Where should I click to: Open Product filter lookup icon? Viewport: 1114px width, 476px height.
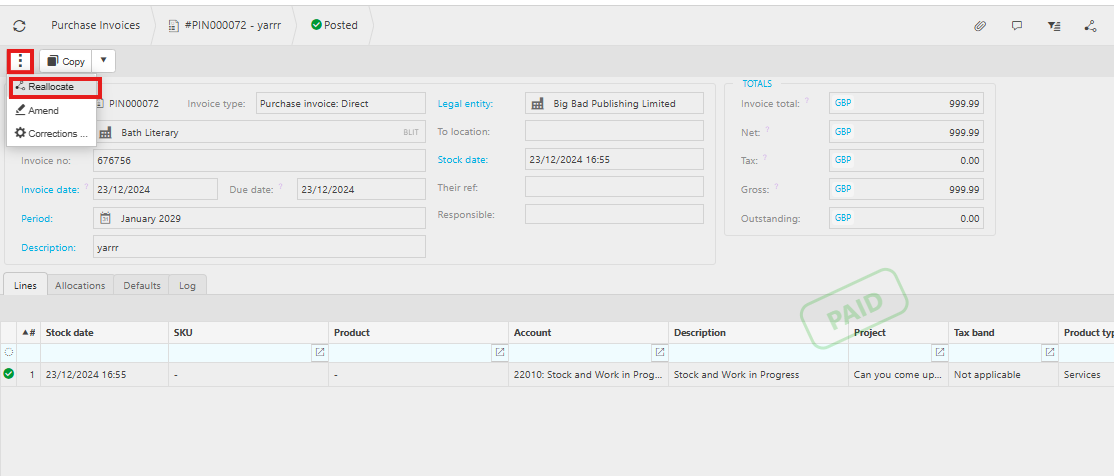pos(500,352)
